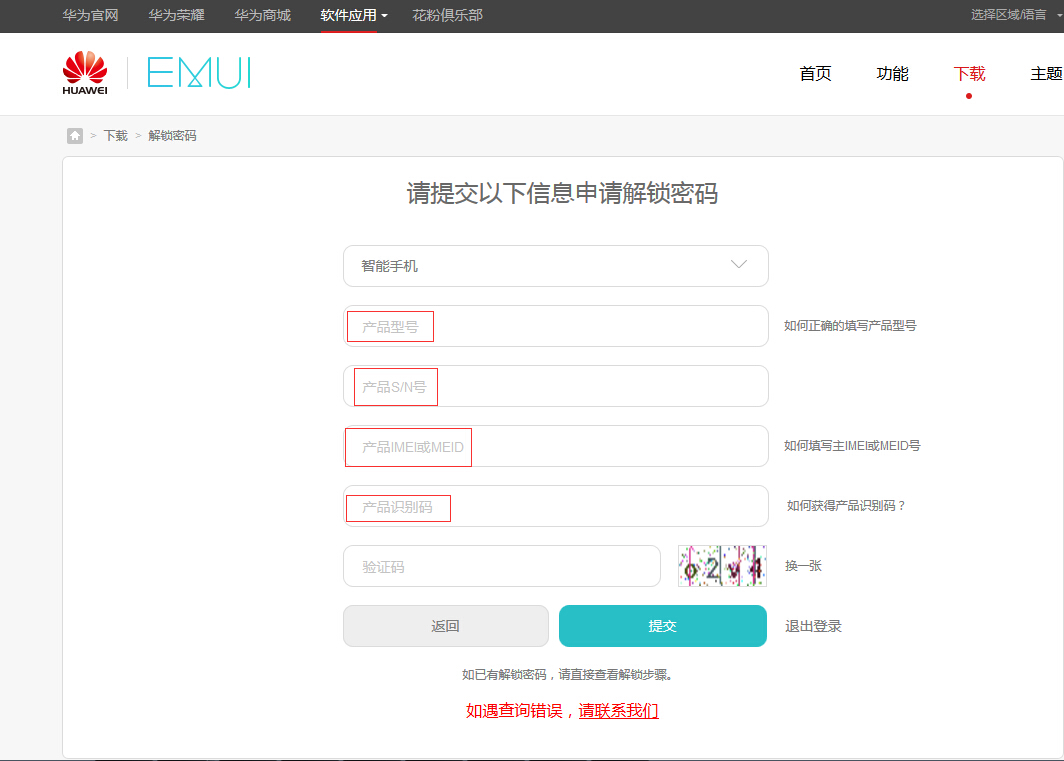
Task: Click 退出登录 to log out
Action: click(813, 626)
